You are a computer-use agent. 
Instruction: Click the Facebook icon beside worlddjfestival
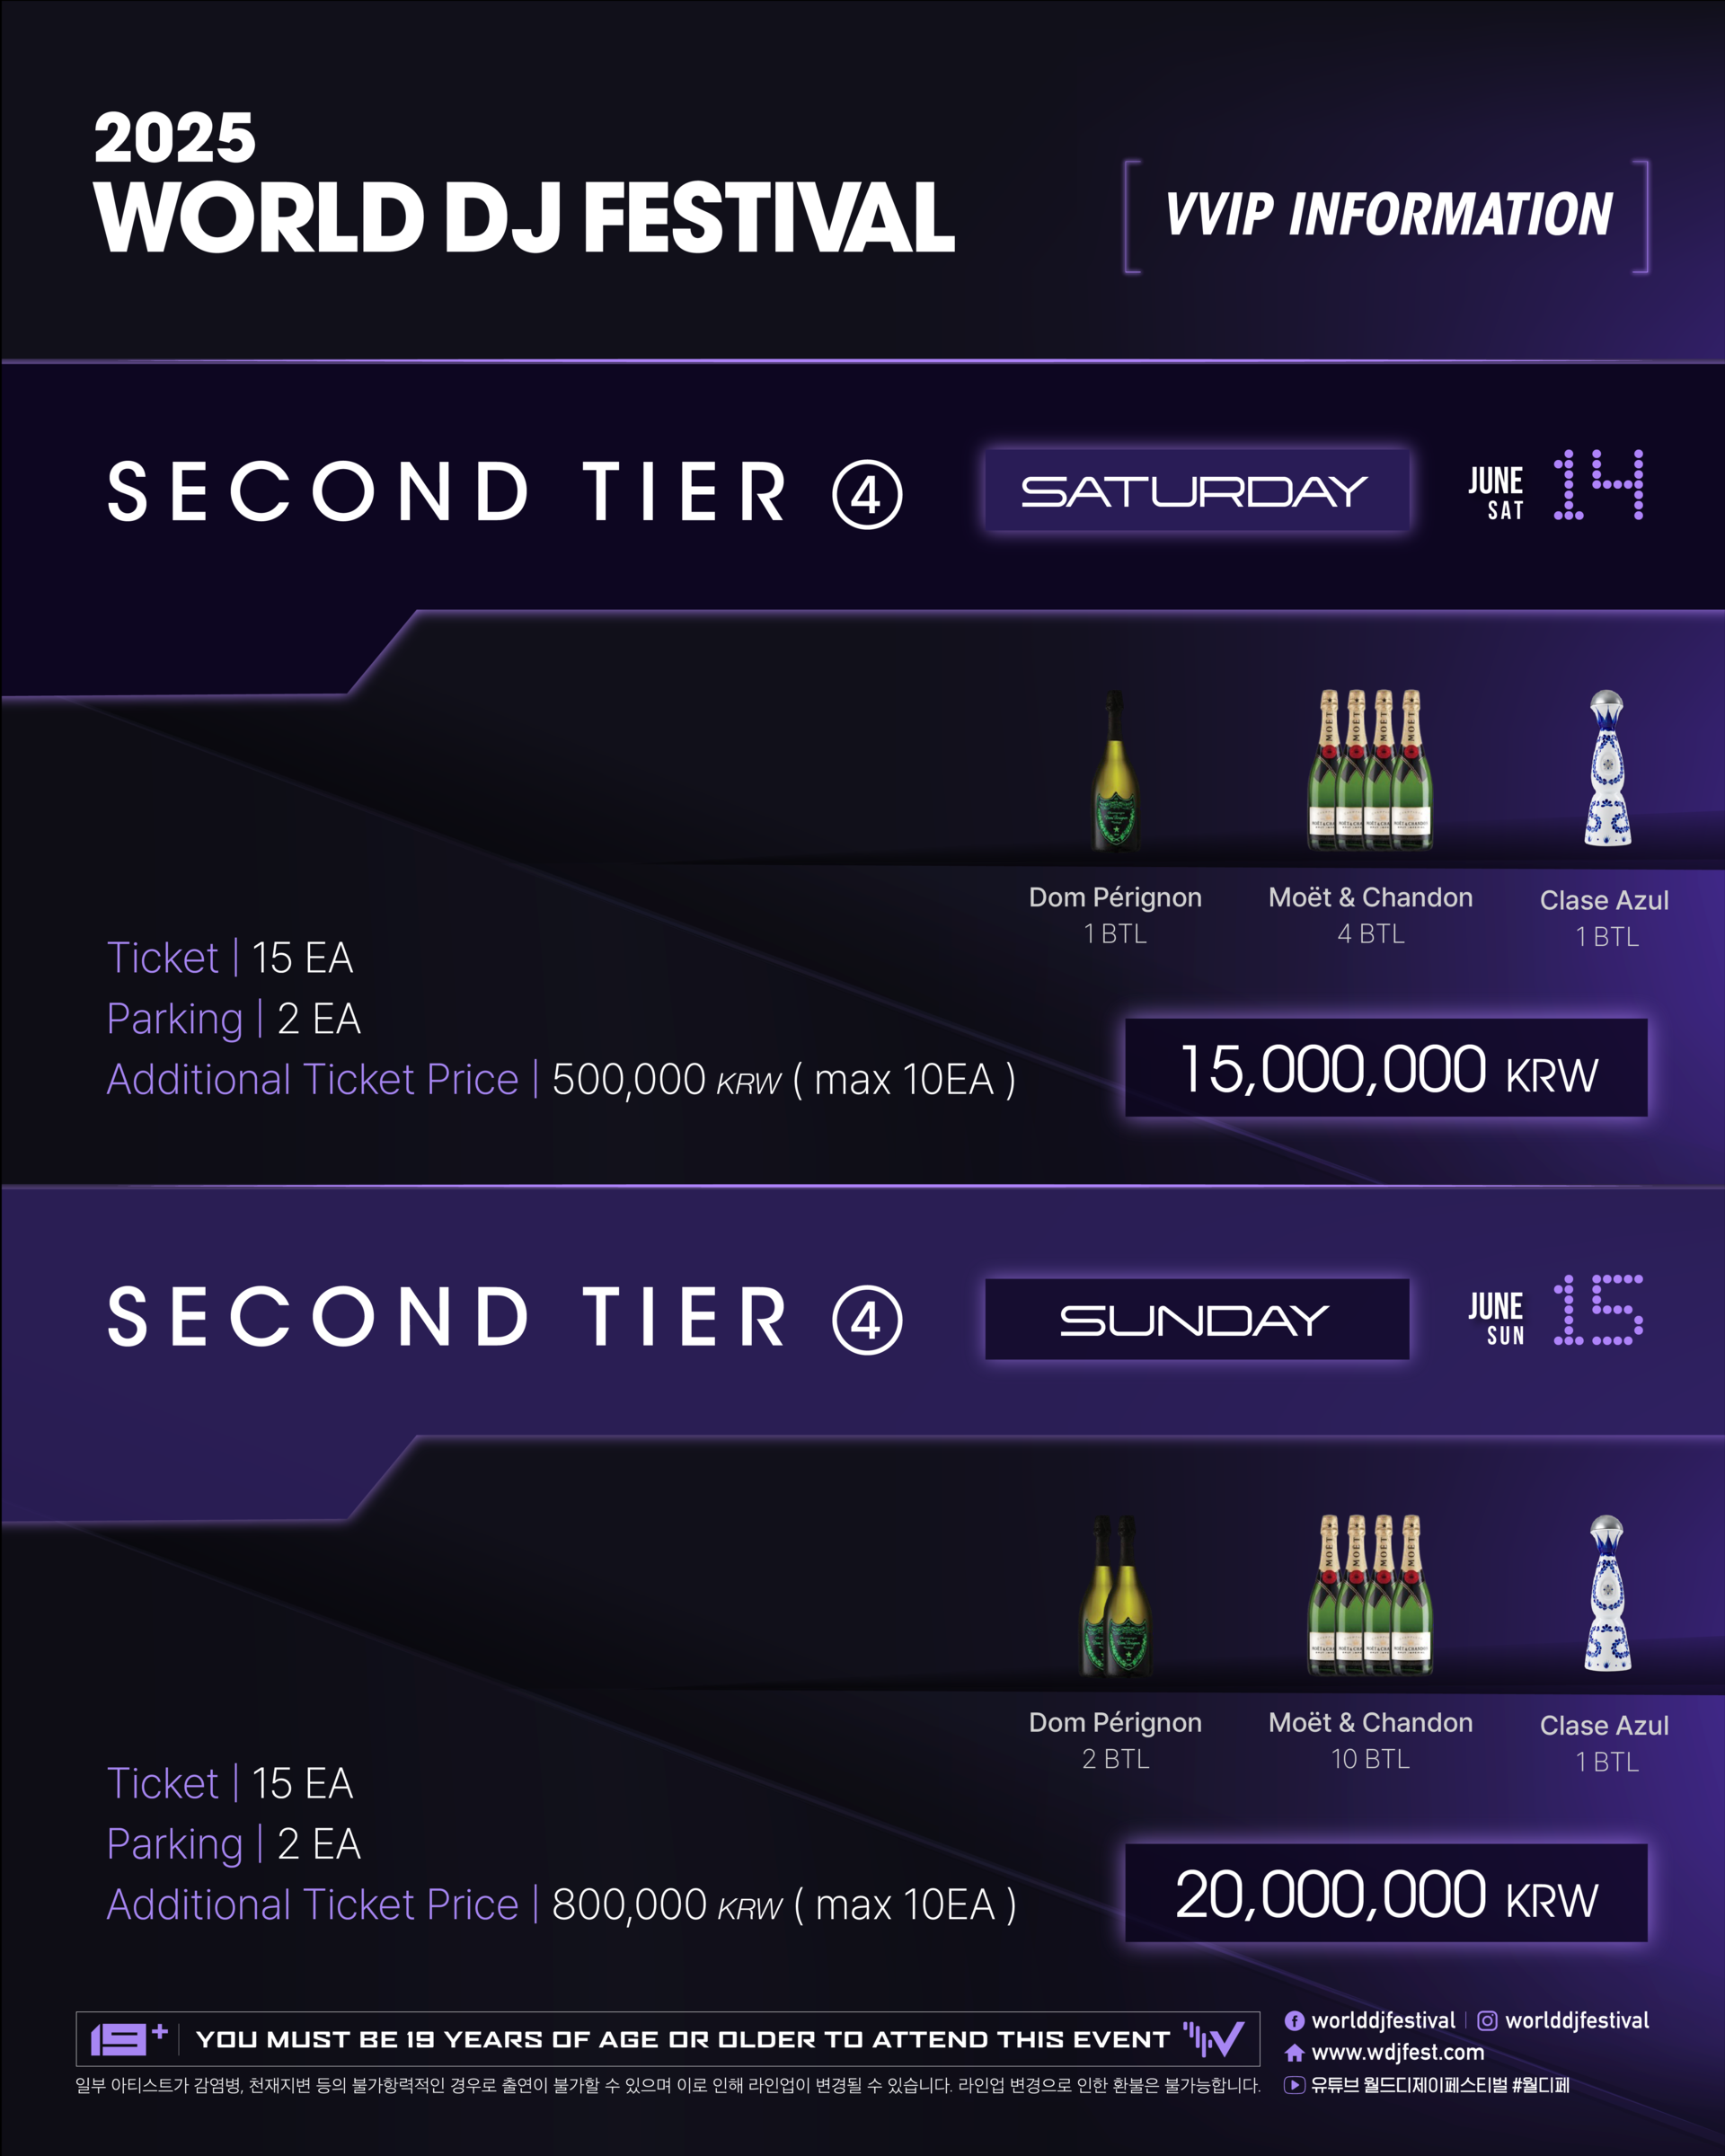[1294, 2021]
